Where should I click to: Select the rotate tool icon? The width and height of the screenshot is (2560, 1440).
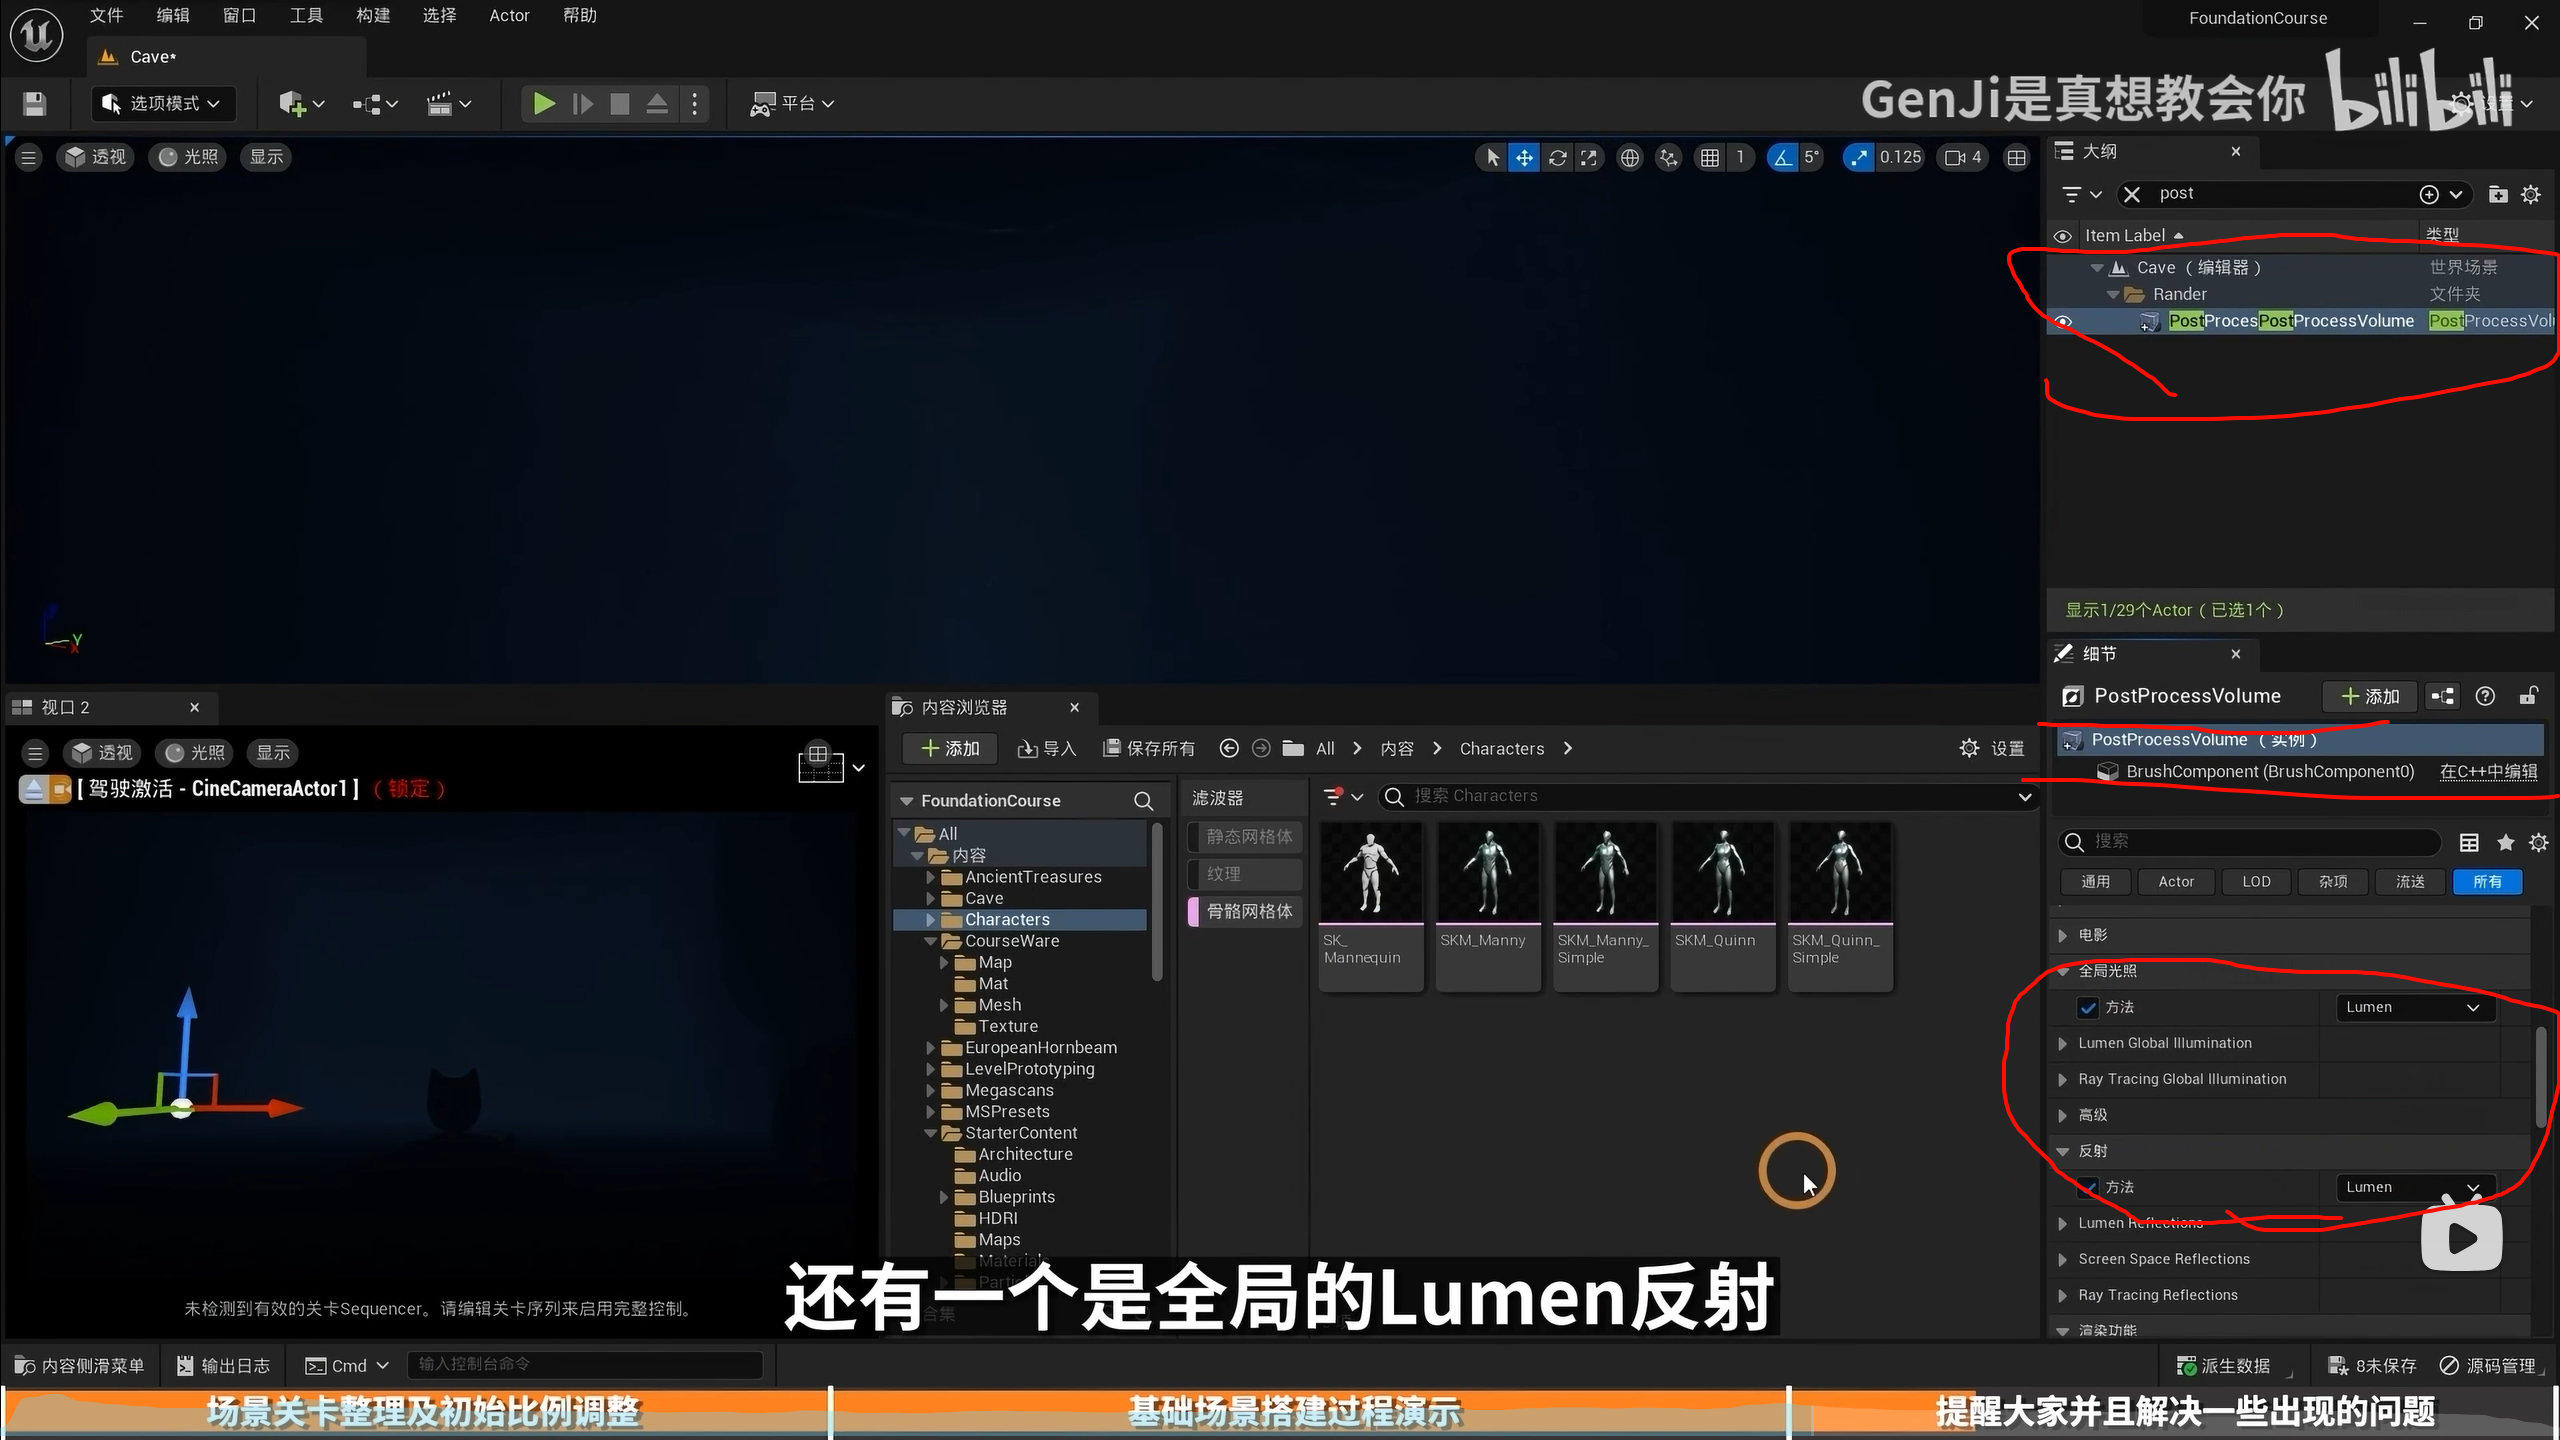coord(1557,157)
